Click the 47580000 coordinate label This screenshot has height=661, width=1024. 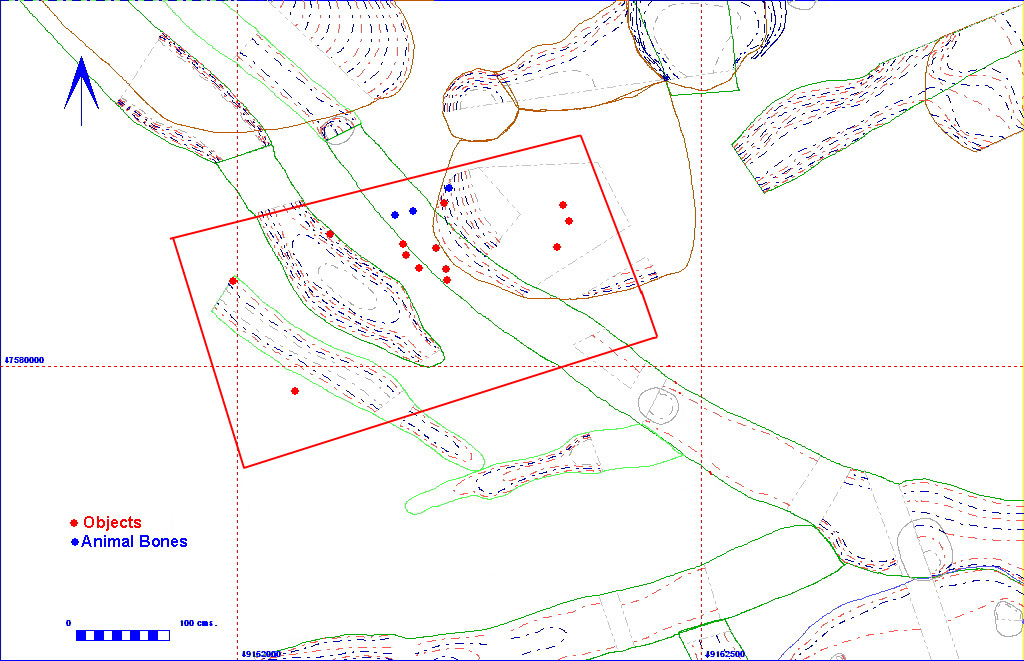click(24, 358)
